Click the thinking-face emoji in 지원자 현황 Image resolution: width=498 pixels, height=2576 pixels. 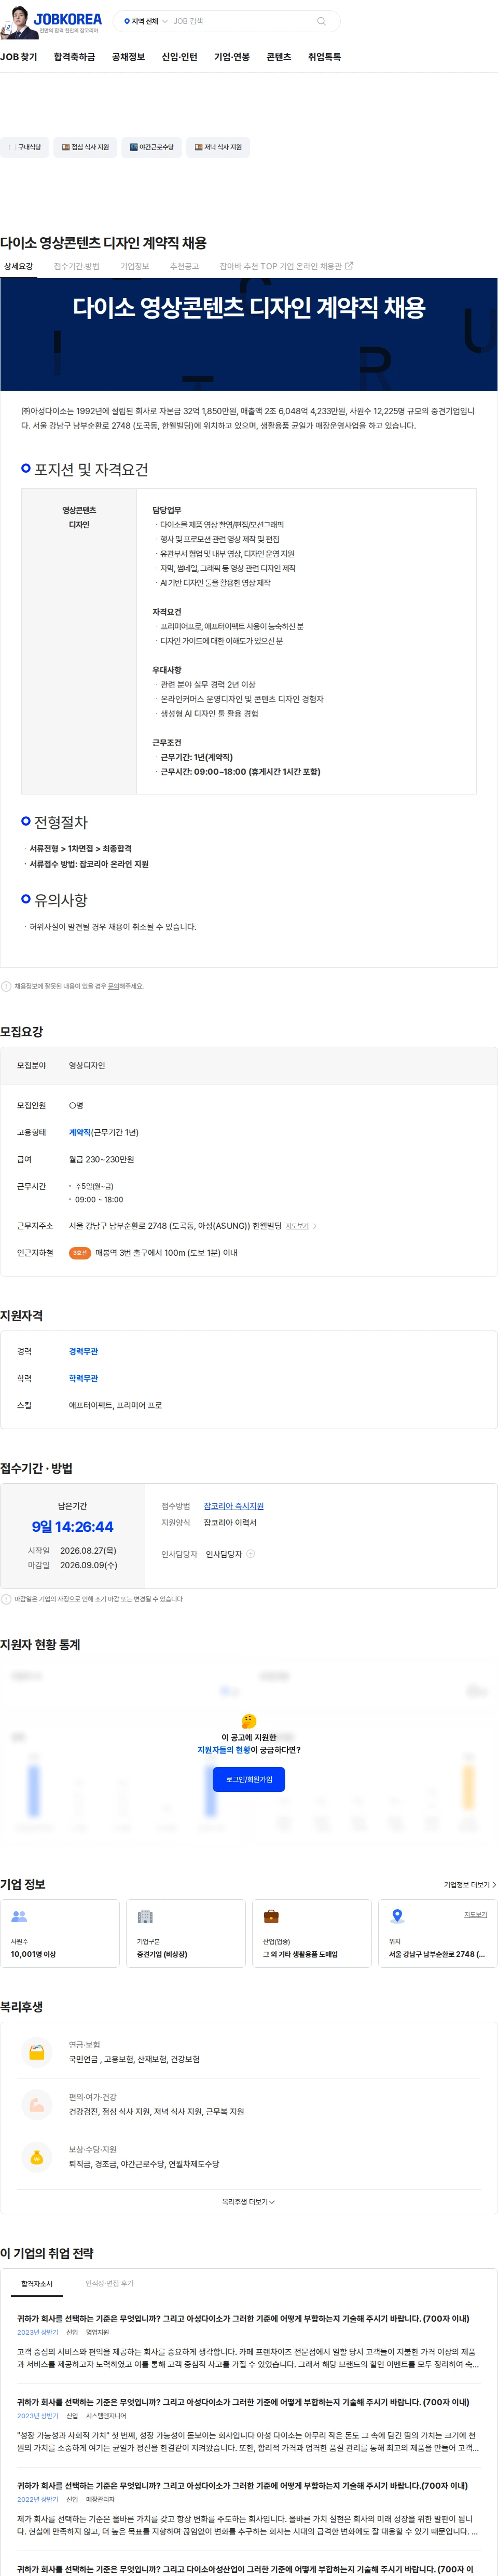click(x=249, y=1721)
